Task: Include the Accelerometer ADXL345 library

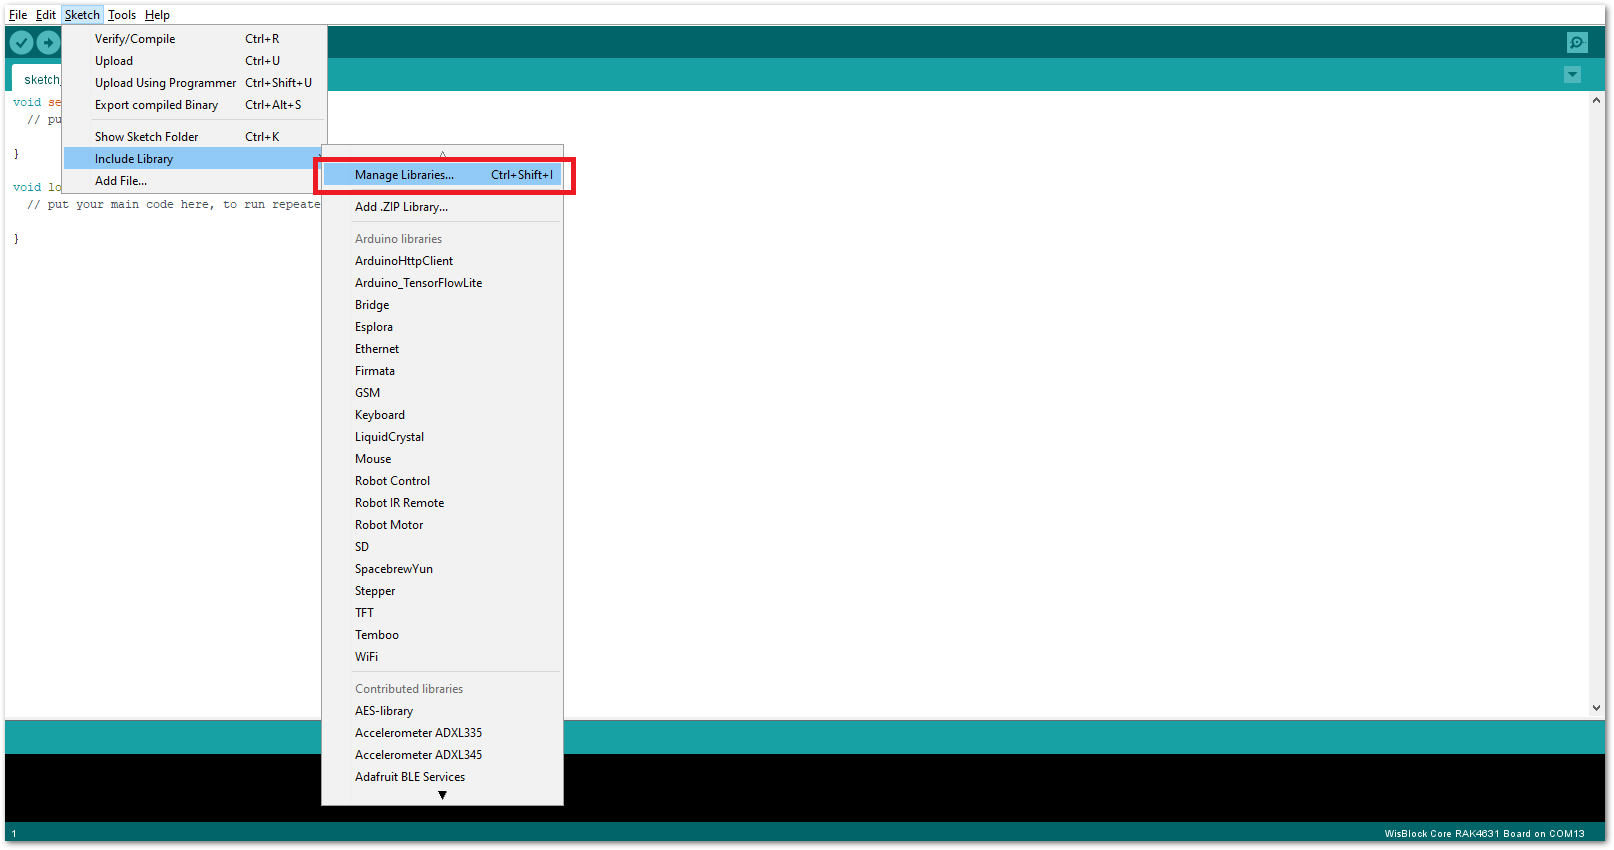Action: [x=442, y=755]
